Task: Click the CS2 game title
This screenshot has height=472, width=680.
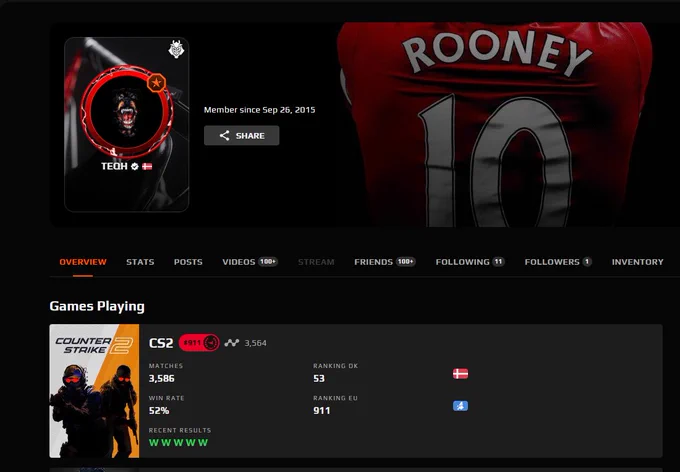Action: [161, 343]
